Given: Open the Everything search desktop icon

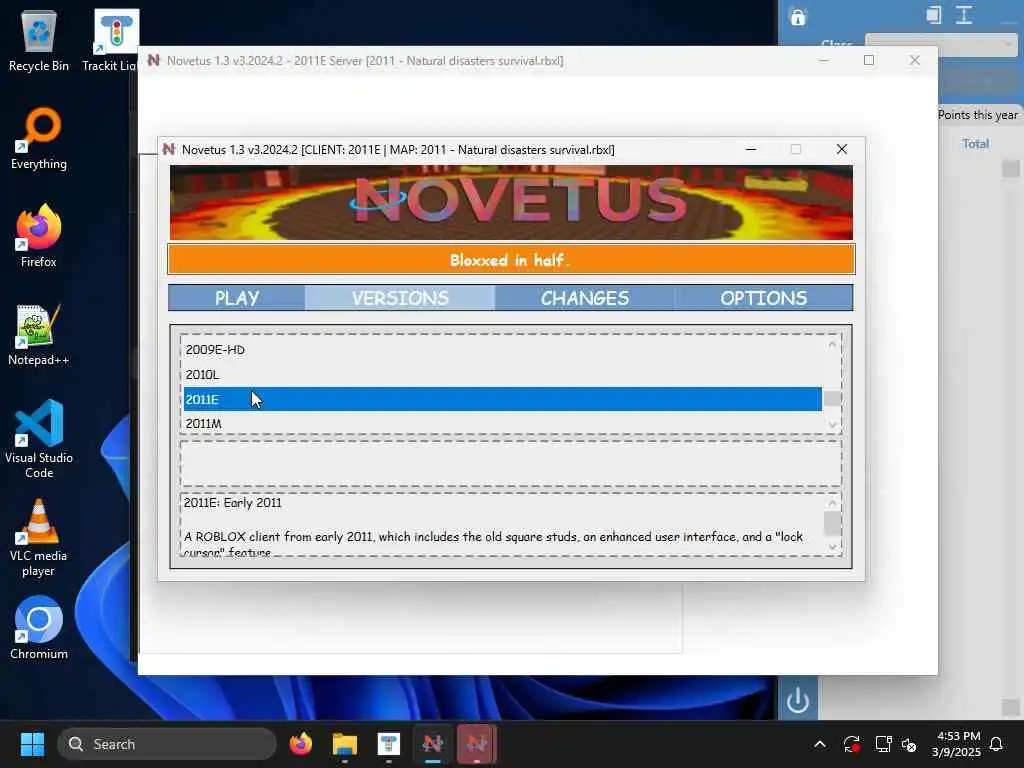Looking at the screenshot, I should tap(39, 138).
